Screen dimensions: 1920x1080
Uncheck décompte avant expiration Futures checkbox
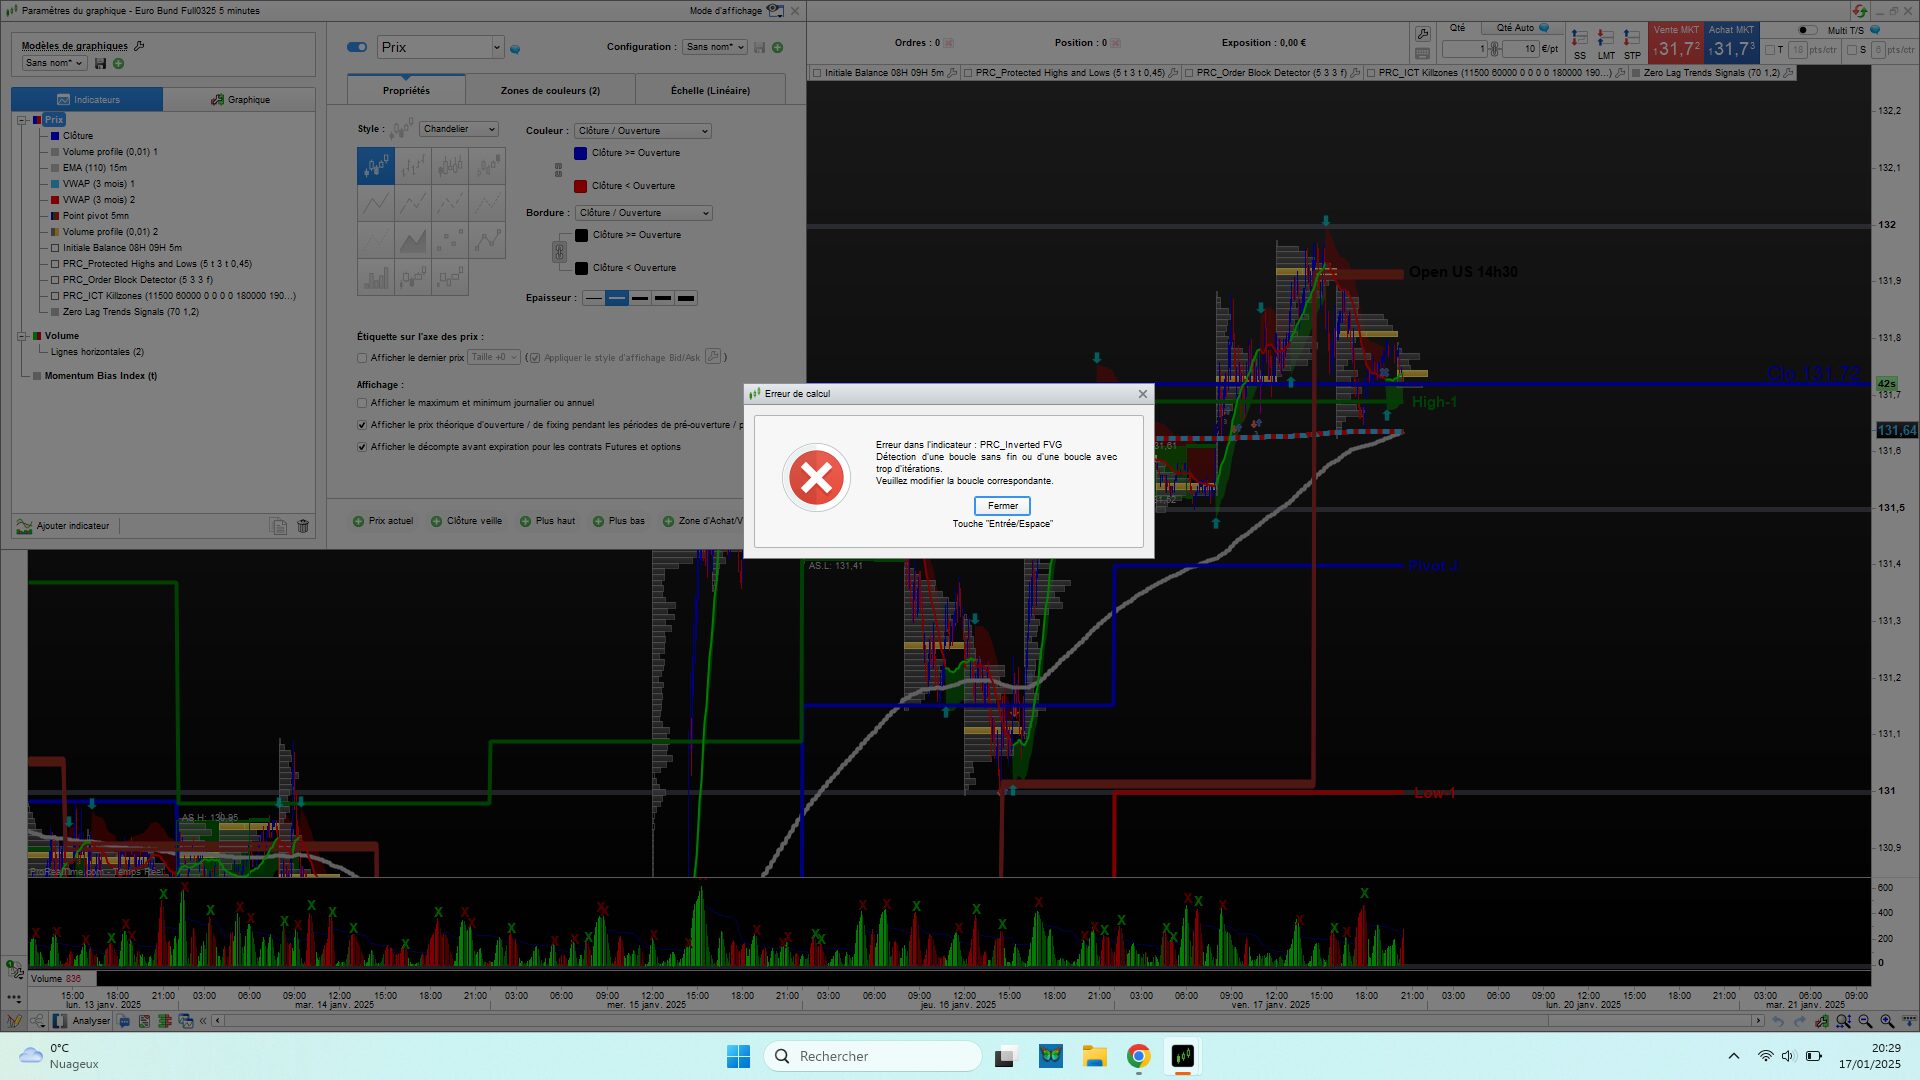pyautogui.click(x=362, y=447)
